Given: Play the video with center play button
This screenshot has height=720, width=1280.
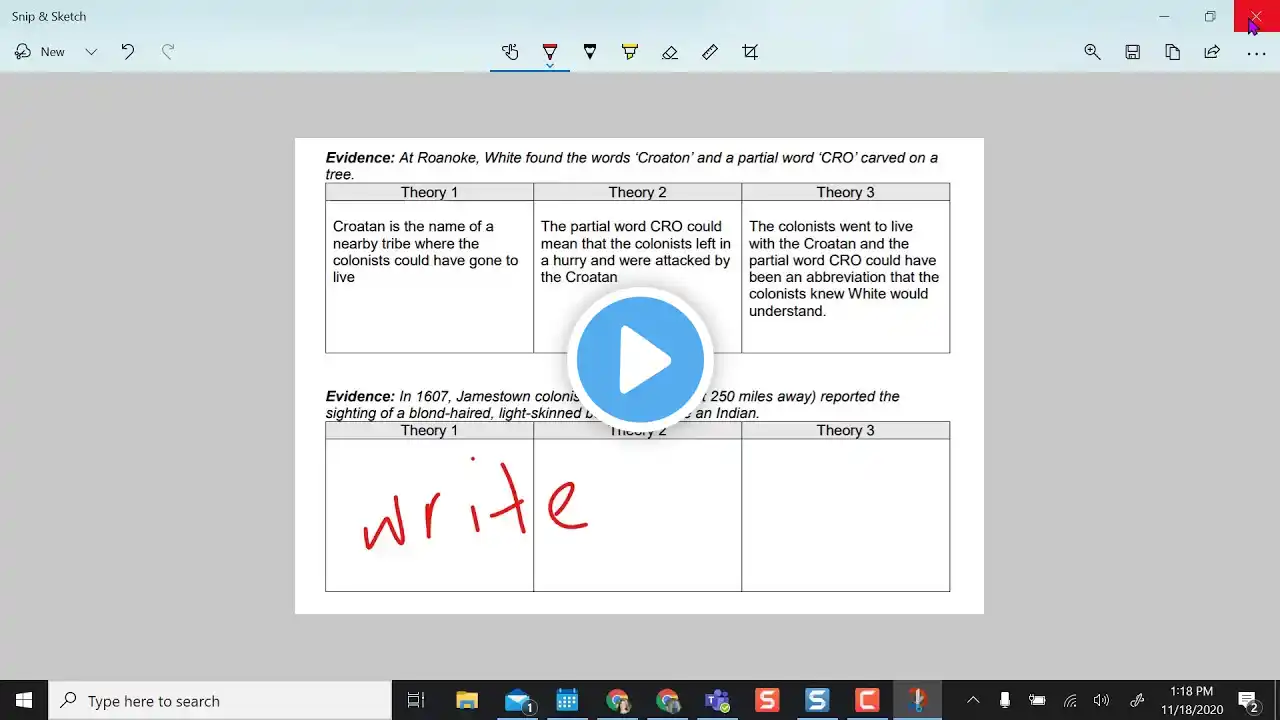Looking at the screenshot, I should tap(640, 360).
